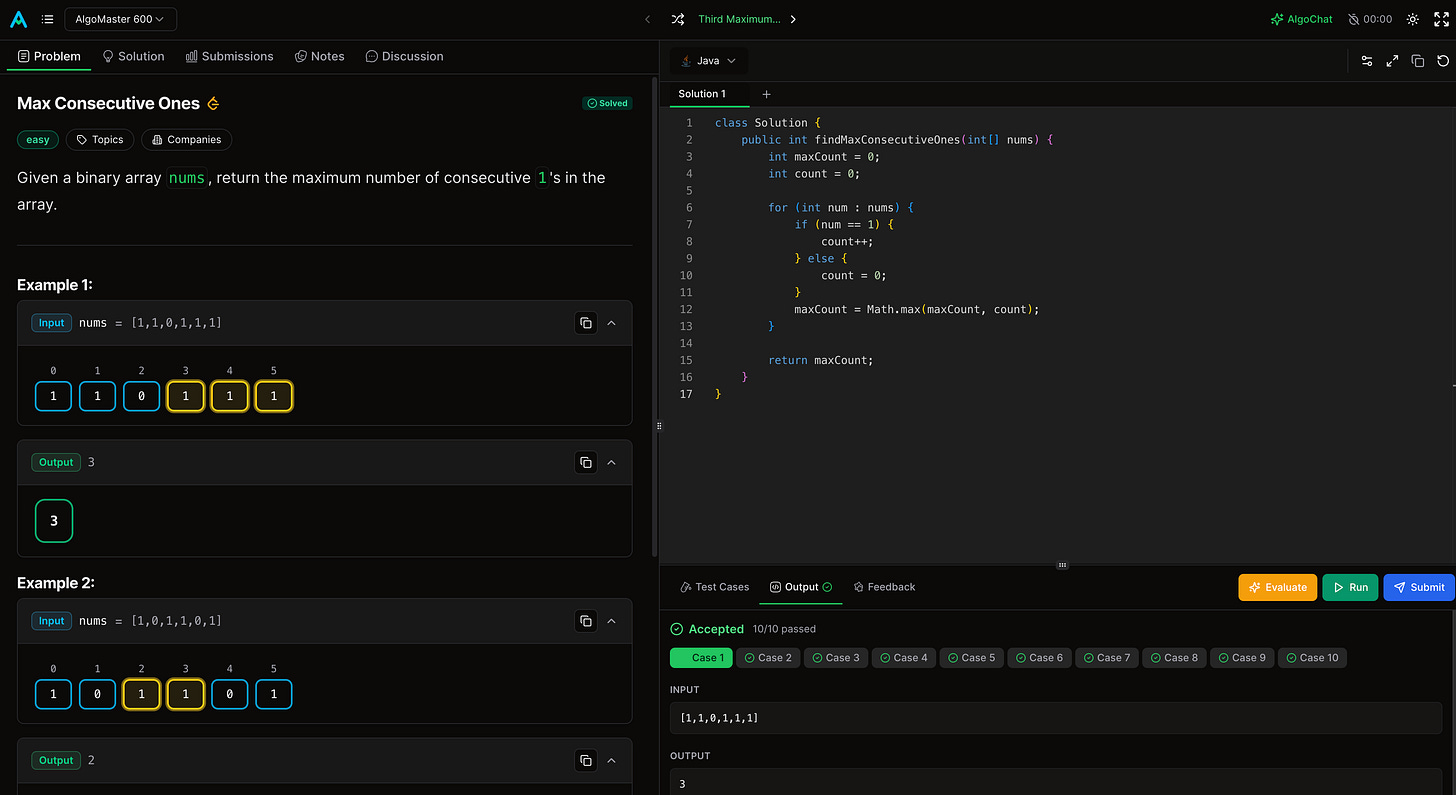Select Case 1 result

(x=701, y=658)
